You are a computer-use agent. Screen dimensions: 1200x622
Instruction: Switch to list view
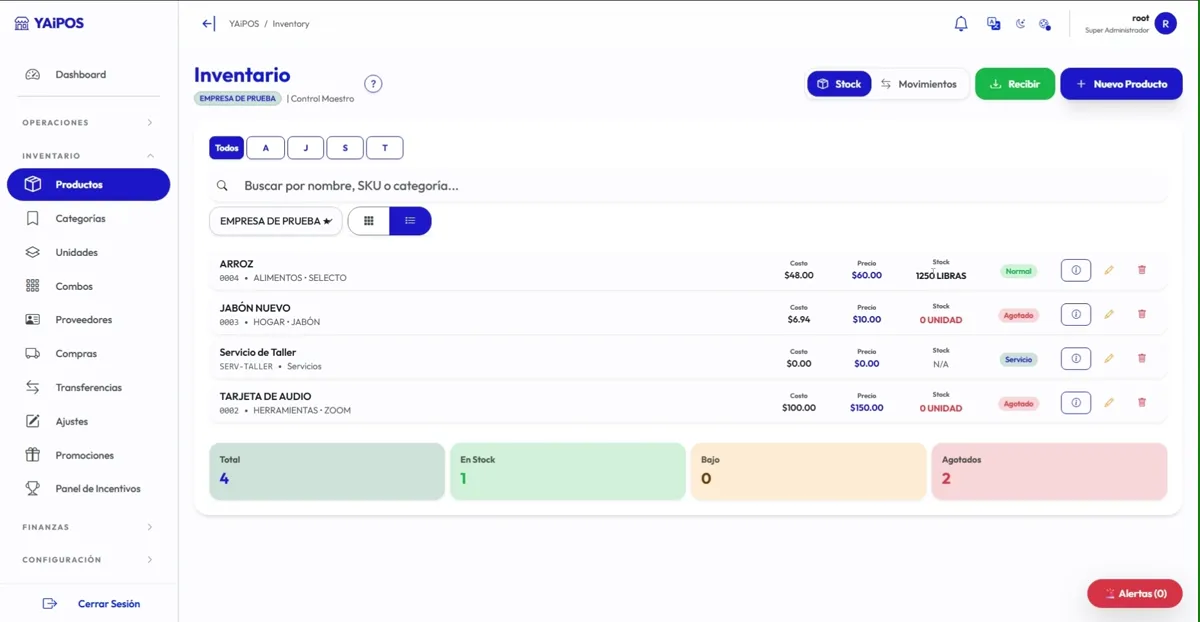410,221
